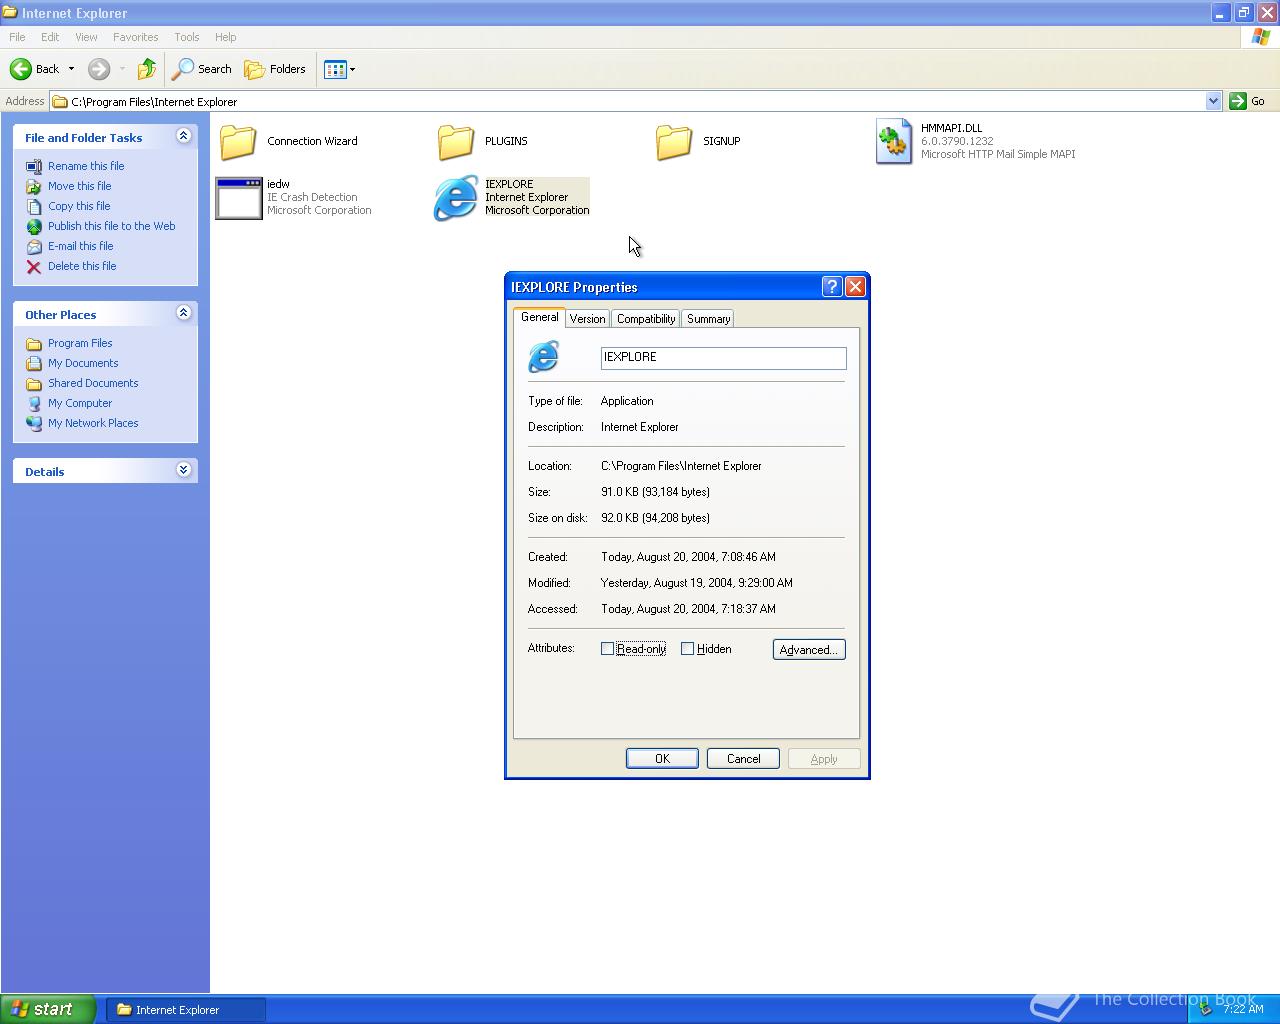Toggle the Folders pane button
Viewport: 1280px width, 1024px height.
(x=275, y=69)
